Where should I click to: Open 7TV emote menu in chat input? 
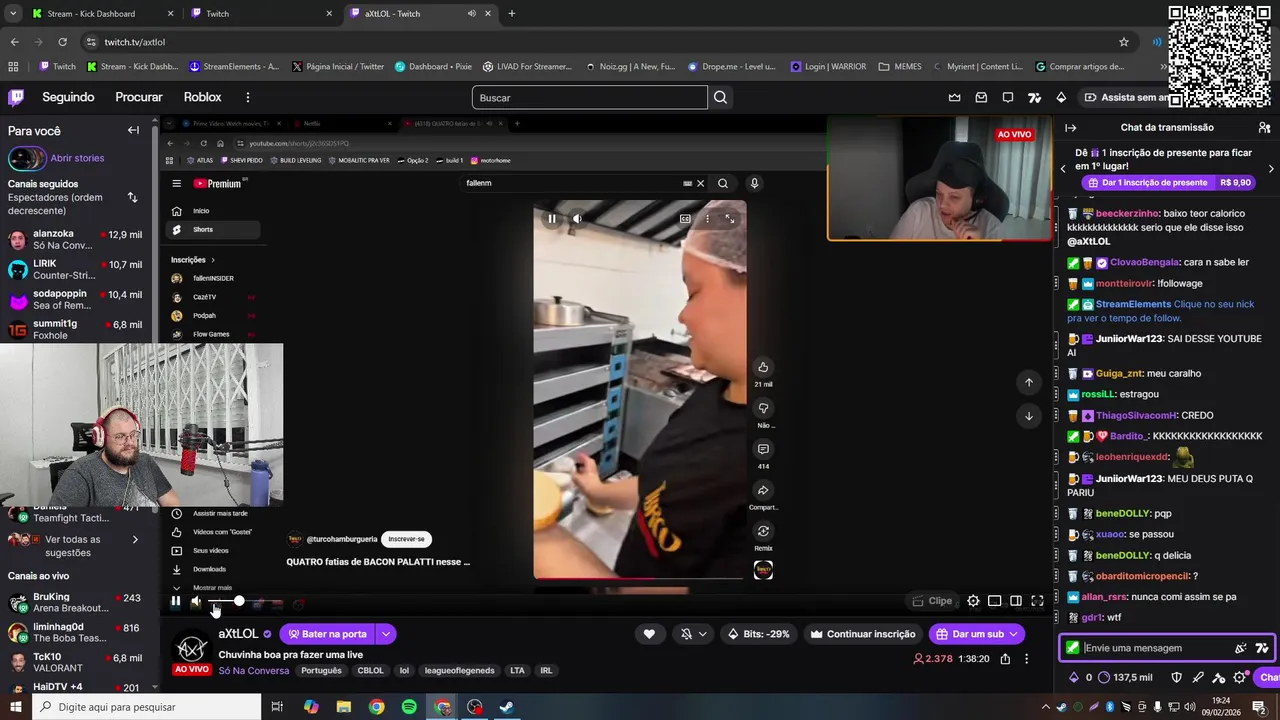click(x=1262, y=648)
